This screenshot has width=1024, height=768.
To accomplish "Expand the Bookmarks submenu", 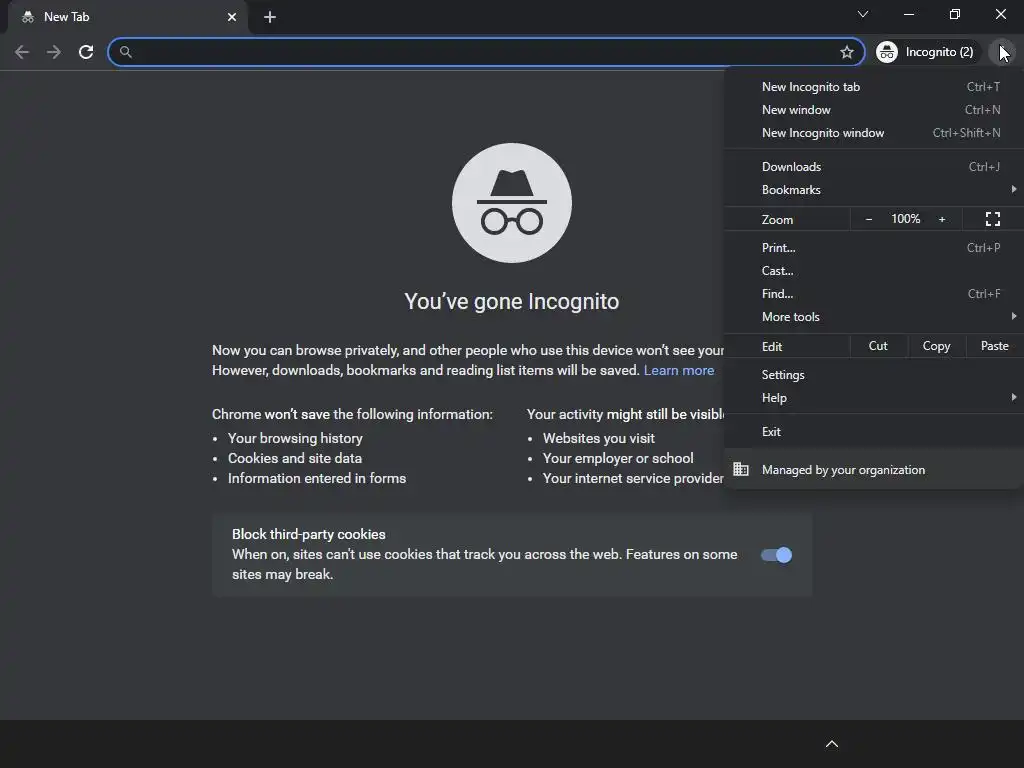I will tap(874, 189).
